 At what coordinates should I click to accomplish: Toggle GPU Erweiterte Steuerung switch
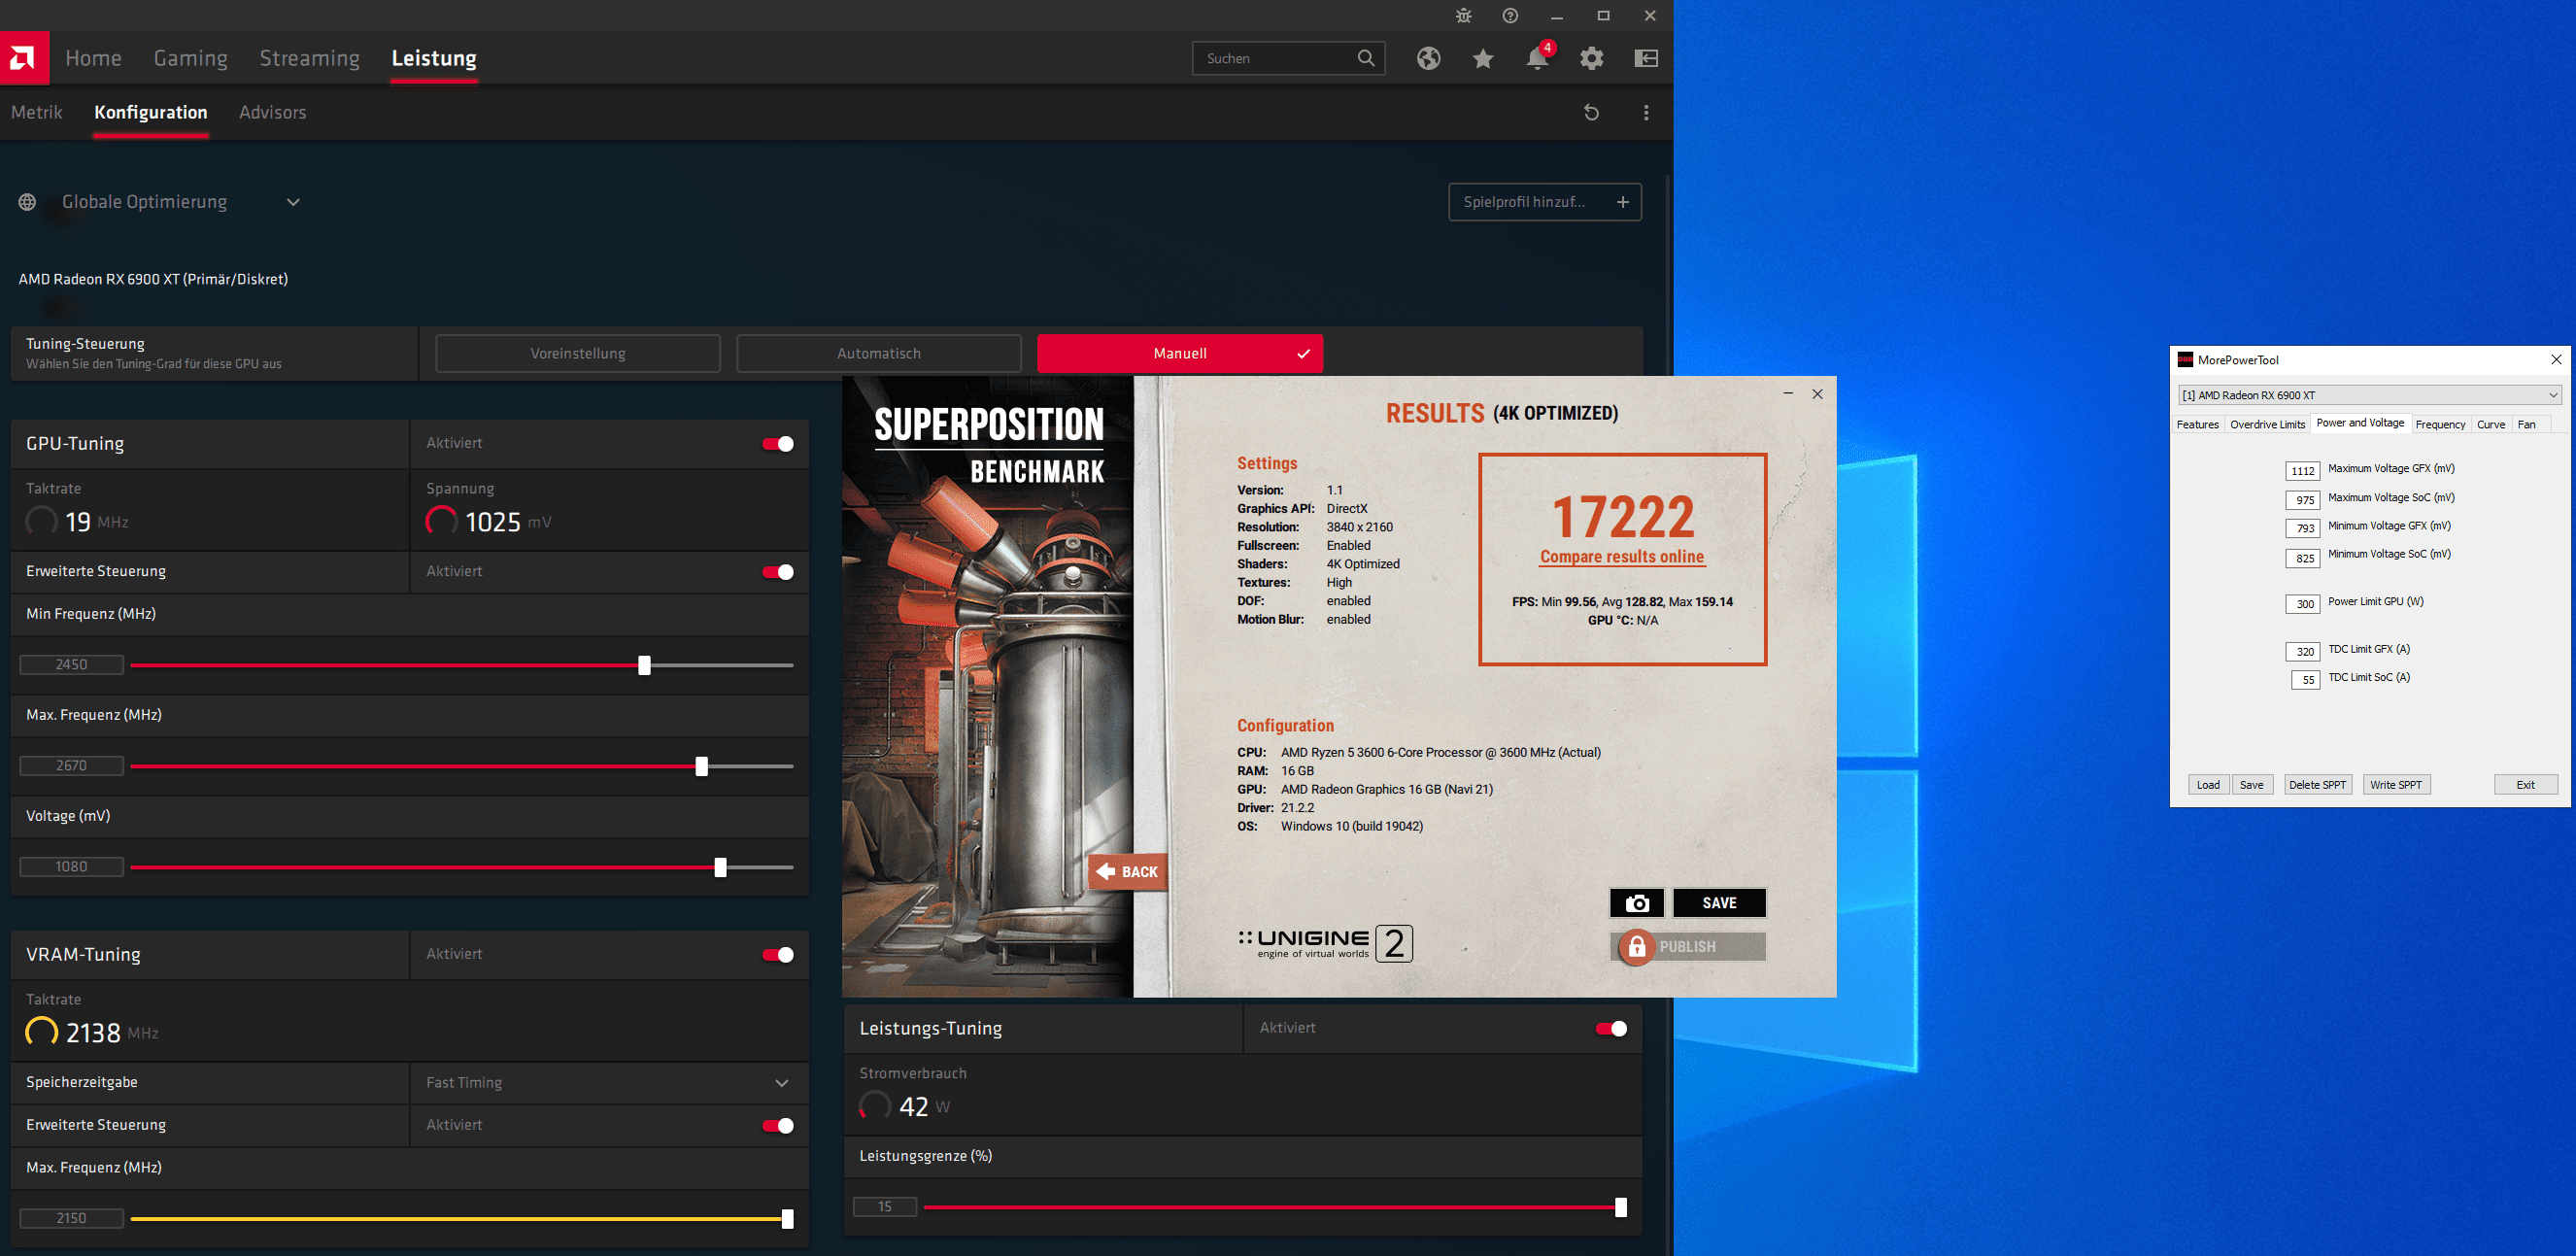pyautogui.click(x=778, y=572)
